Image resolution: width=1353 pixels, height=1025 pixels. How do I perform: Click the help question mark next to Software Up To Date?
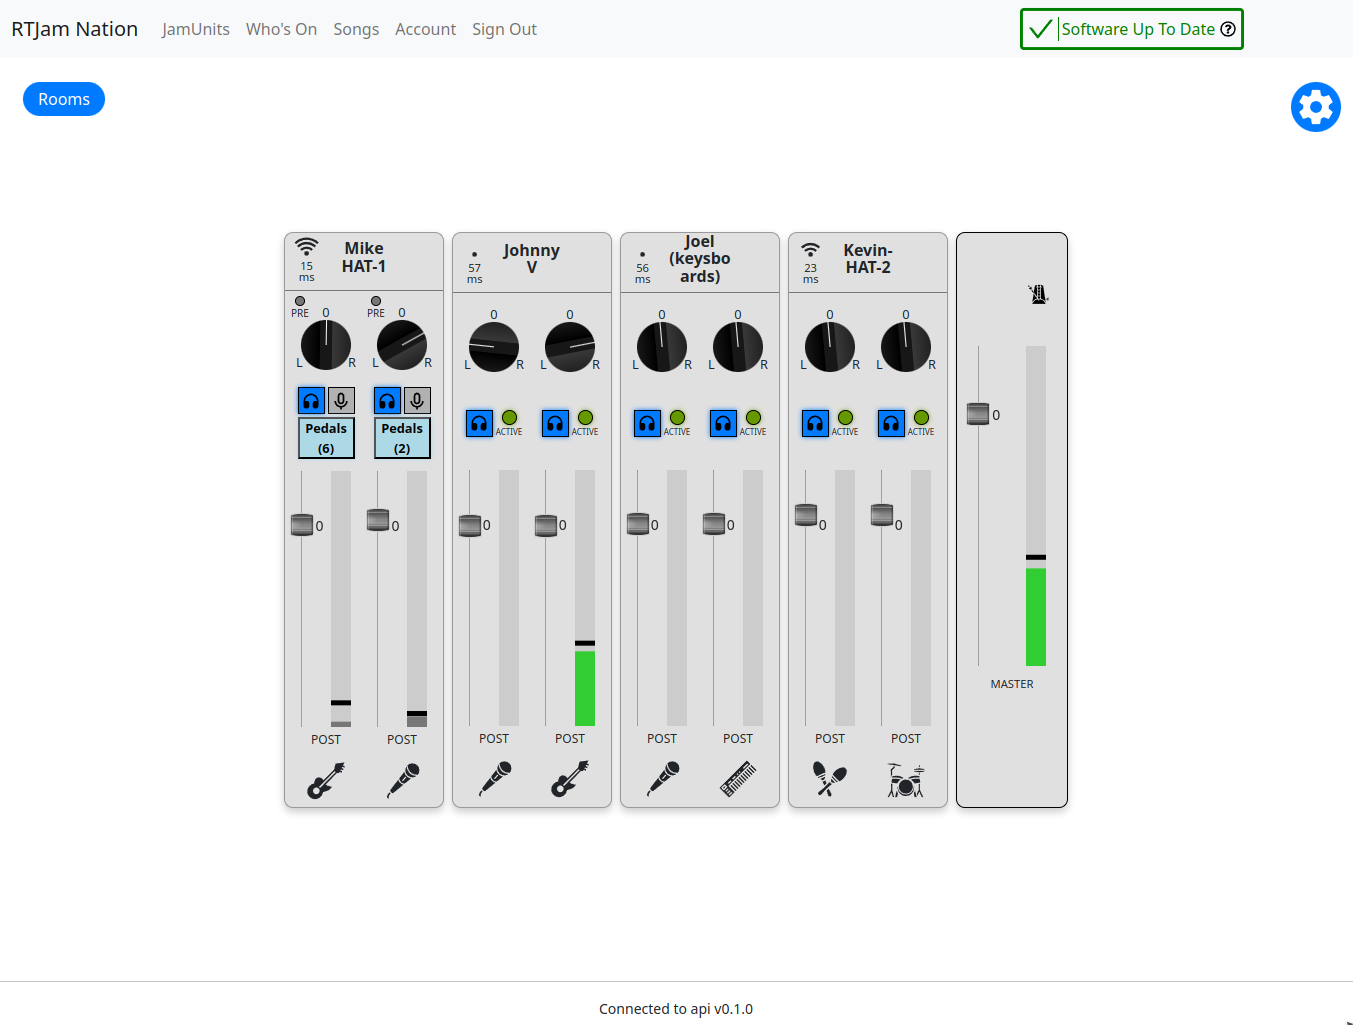pos(1227,29)
